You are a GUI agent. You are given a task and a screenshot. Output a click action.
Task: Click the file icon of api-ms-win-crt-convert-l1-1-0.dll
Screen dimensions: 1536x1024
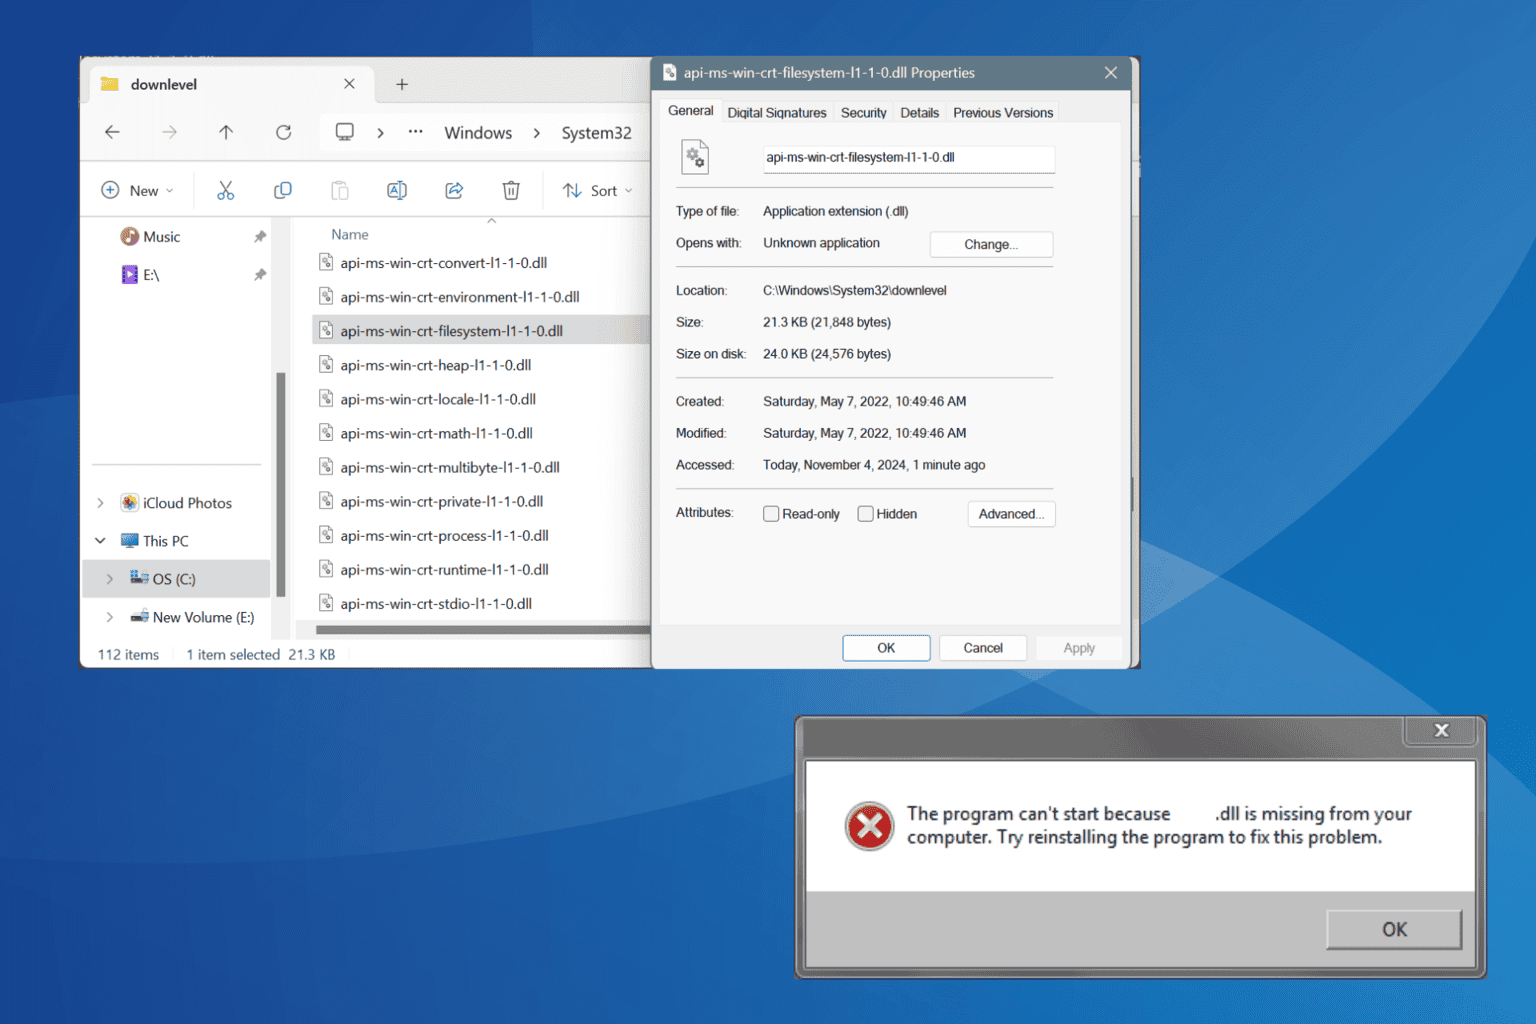(326, 262)
